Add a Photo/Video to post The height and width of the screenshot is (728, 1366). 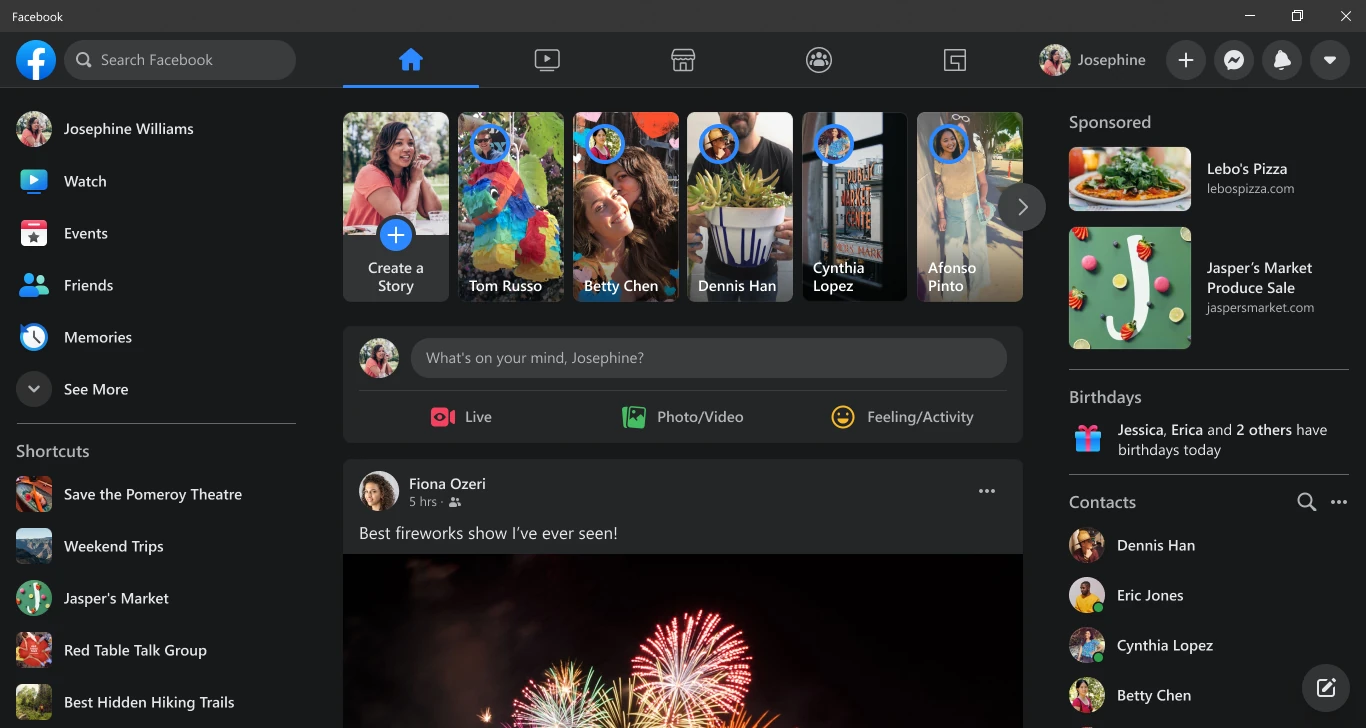pos(683,417)
